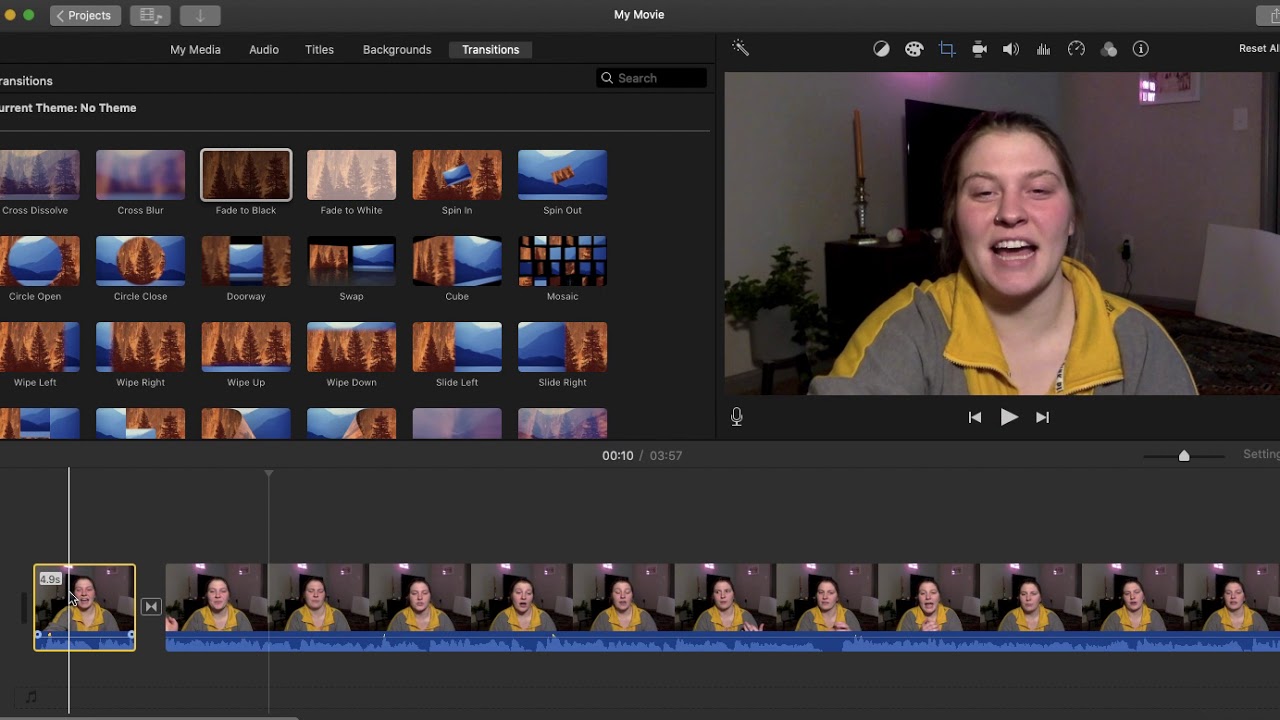
Task: Switch to the My Media tab
Action: pyautogui.click(x=195, y=49)
